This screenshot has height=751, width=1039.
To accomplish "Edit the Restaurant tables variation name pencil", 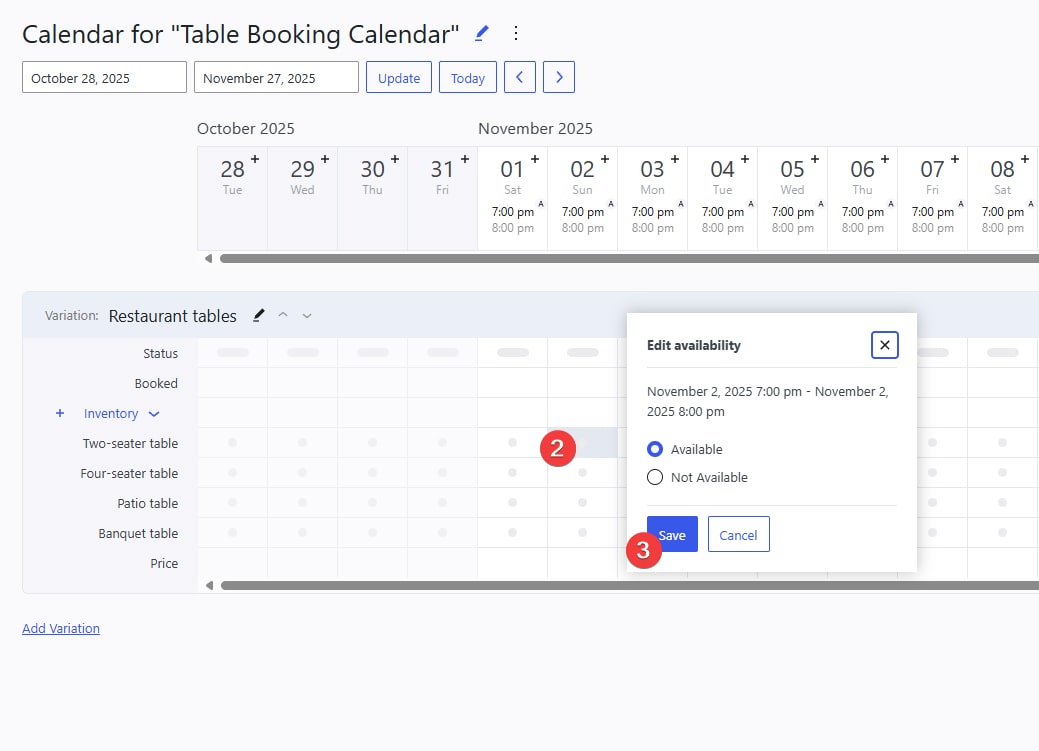I will (258, 316).
